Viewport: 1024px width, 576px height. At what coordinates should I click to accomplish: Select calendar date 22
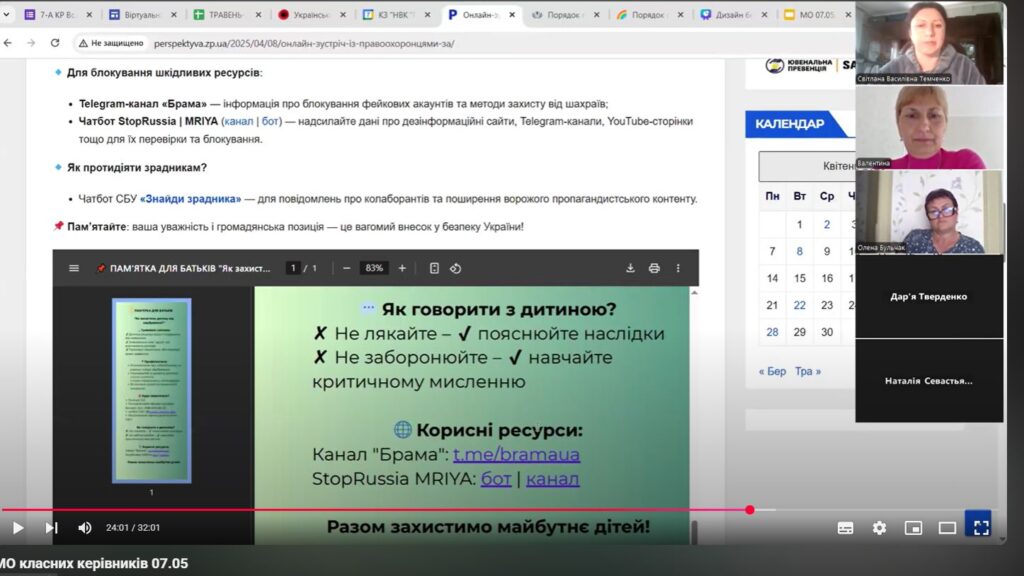799,305
